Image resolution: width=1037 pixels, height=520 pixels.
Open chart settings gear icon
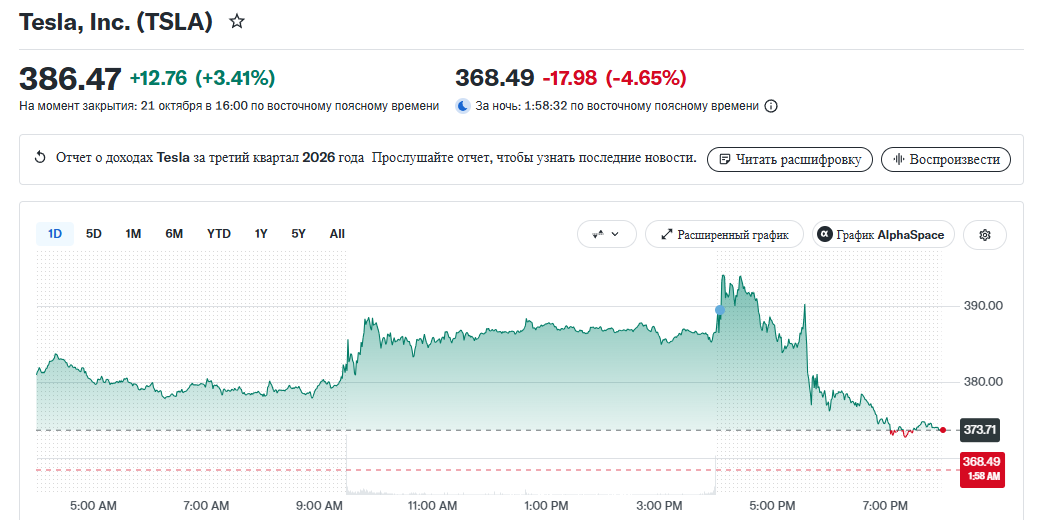coord(985,235)
